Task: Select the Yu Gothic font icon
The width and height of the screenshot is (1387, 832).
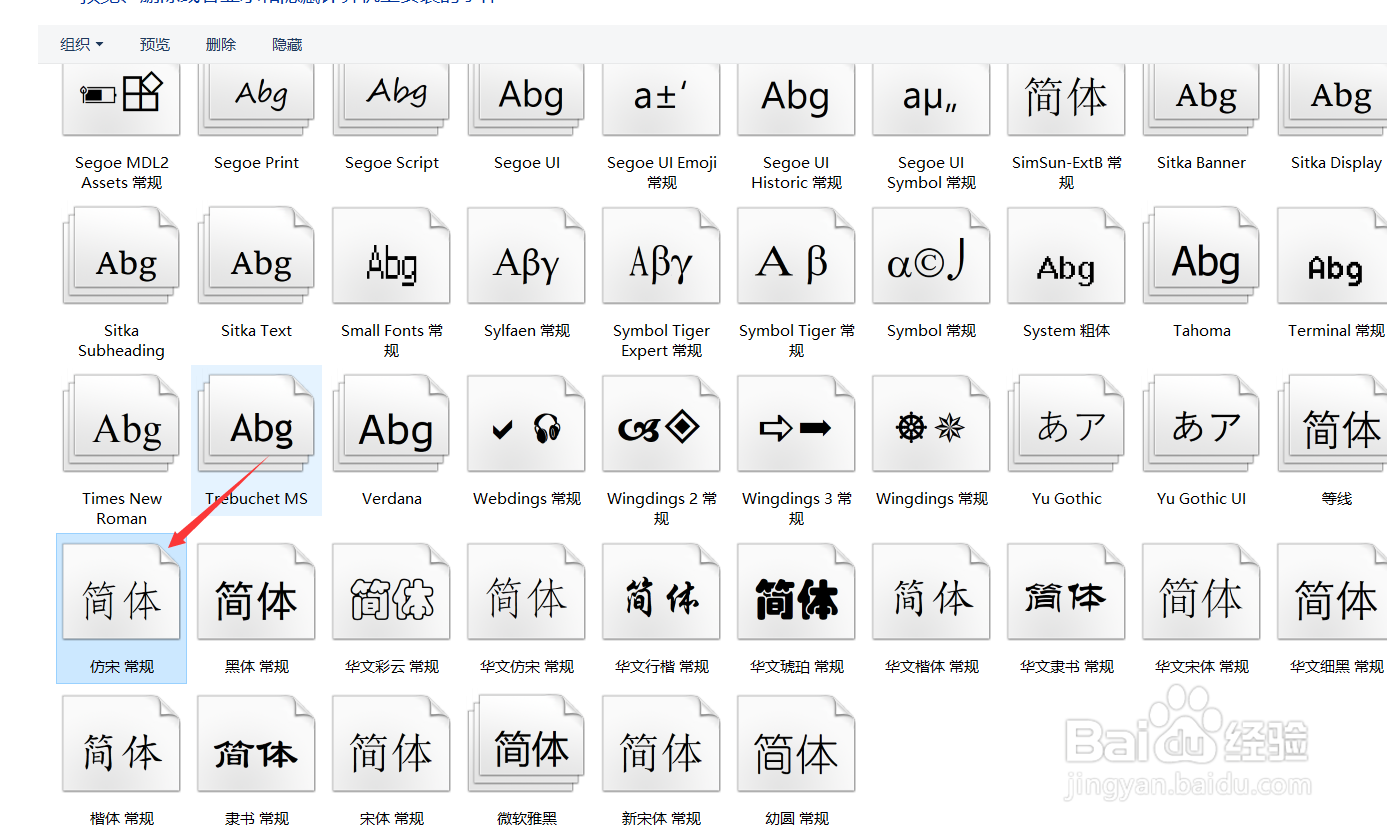Action: tap(1066, 422)
